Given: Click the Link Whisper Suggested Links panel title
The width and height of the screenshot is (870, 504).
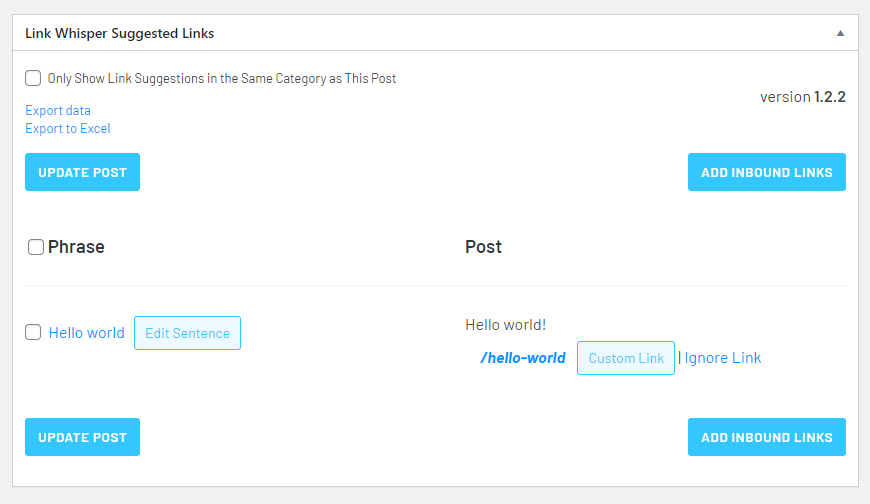Looking at the screenshot, I should [119, 33].
